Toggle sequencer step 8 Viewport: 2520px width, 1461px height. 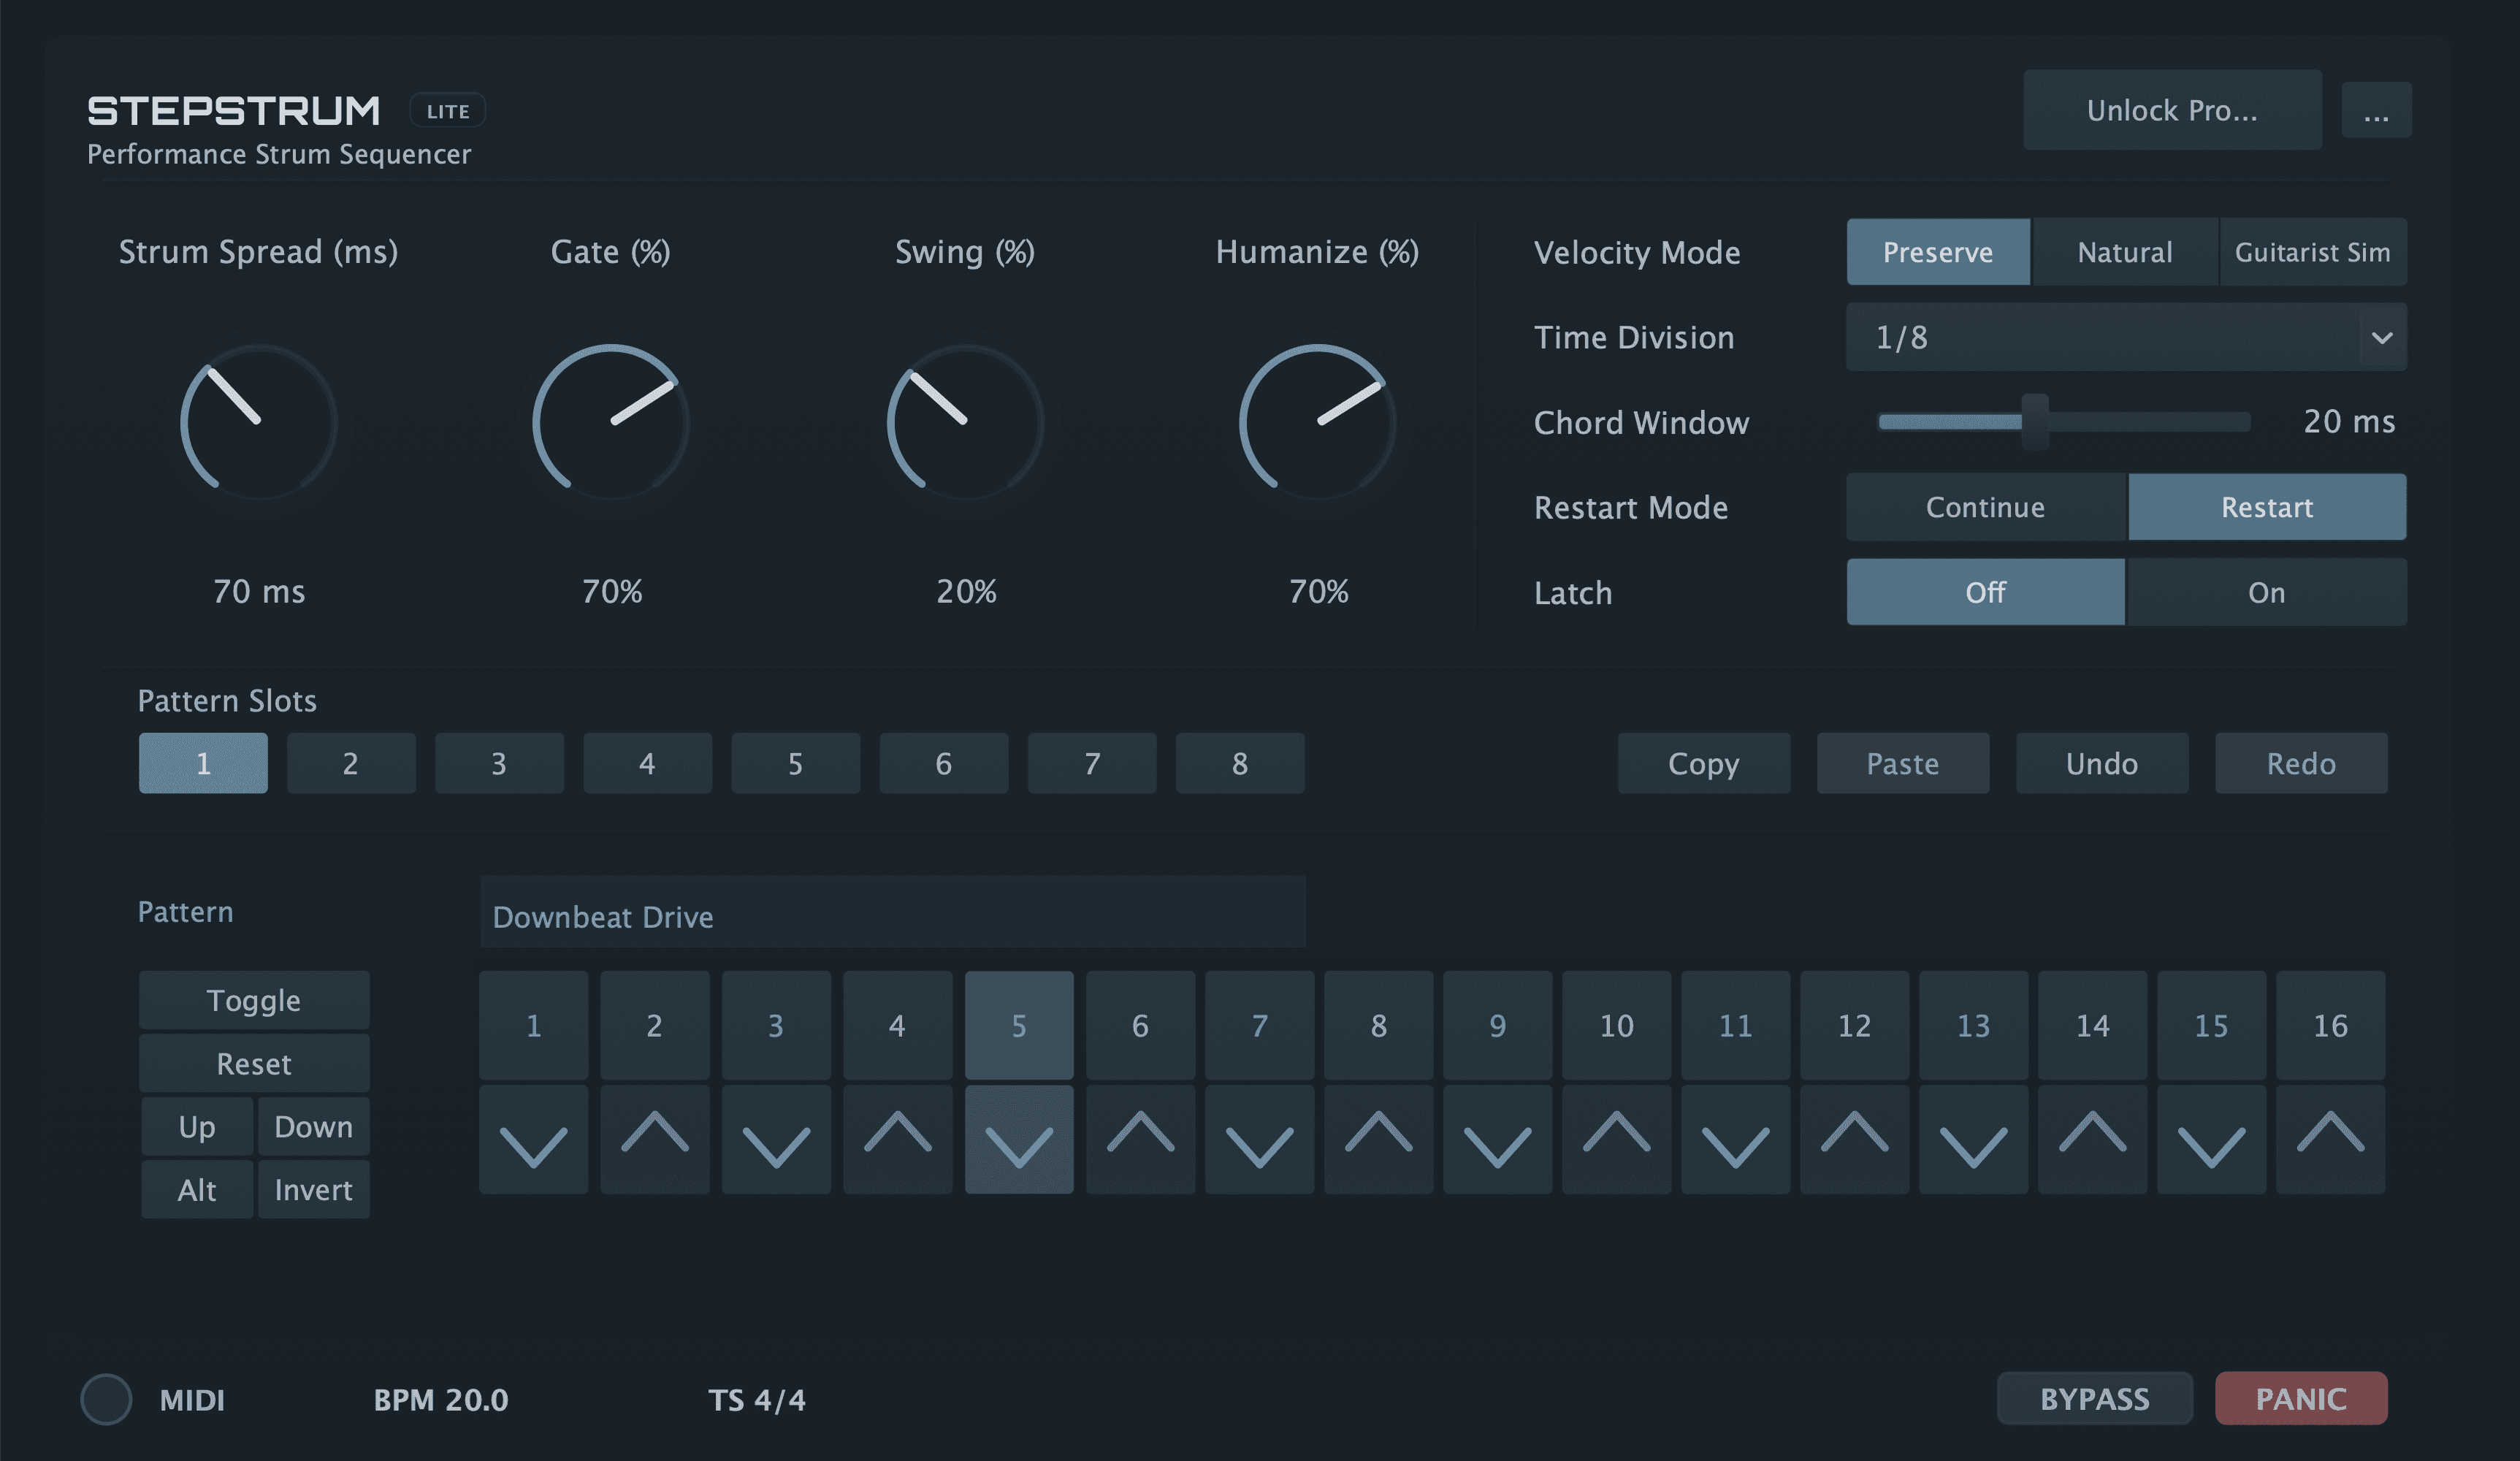click(x=1378, y=1025)
